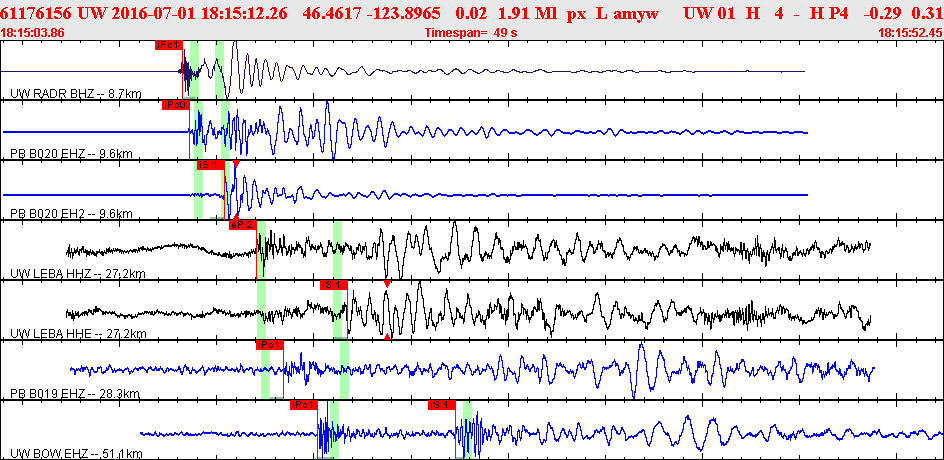944x460 pixels.
Task: Click the channel label PB B019 EHZ -- 28.3km
Action: click(75, 394)
